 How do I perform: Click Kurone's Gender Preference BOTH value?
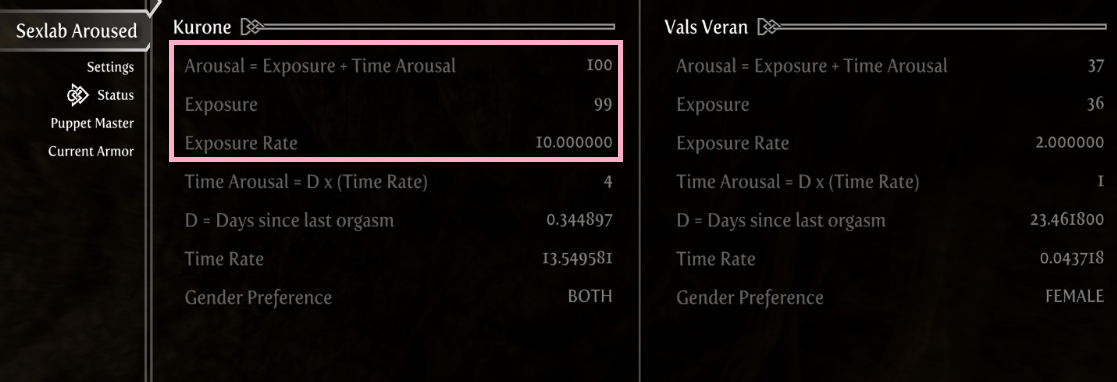(x=590, y=296)
